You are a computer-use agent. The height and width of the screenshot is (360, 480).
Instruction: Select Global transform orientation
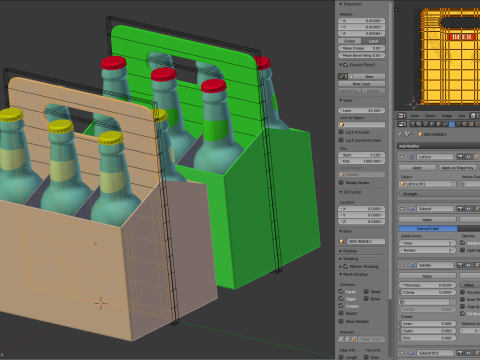coord(349,41)
